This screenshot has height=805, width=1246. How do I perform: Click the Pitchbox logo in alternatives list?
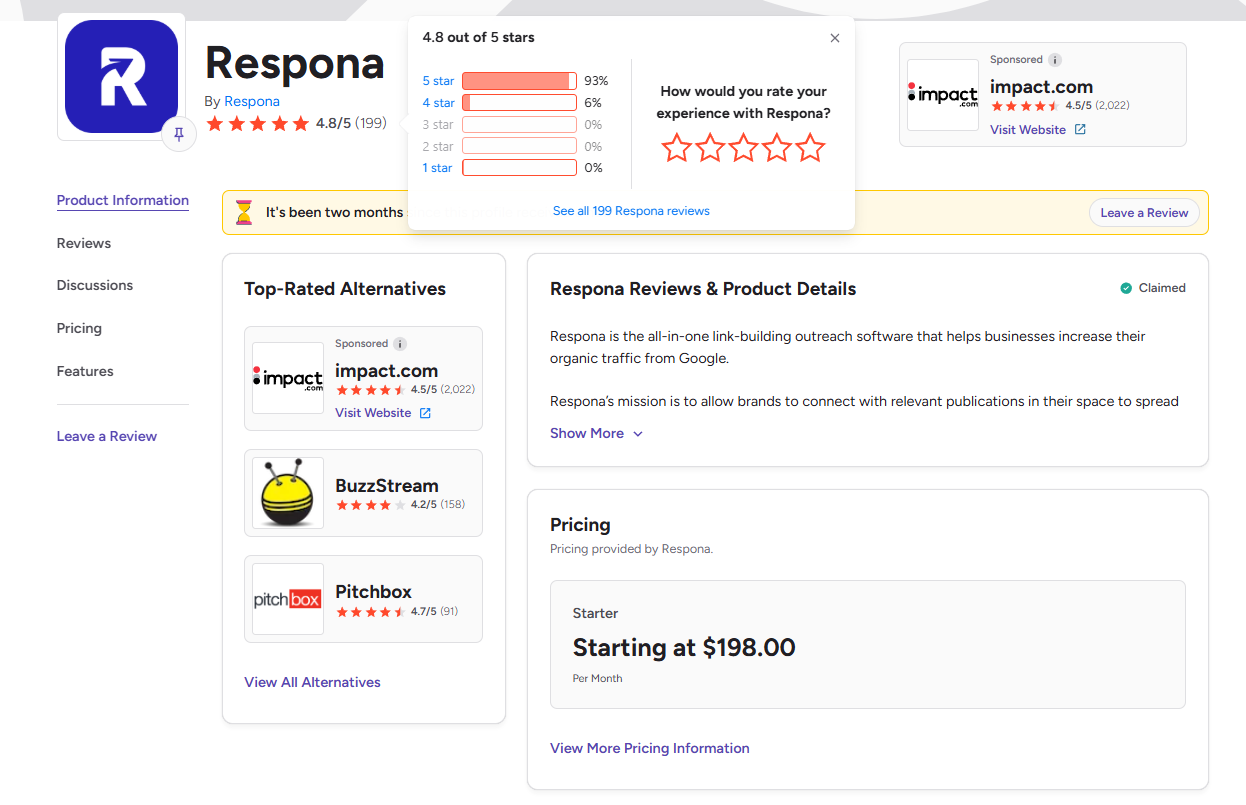point(287,598)
